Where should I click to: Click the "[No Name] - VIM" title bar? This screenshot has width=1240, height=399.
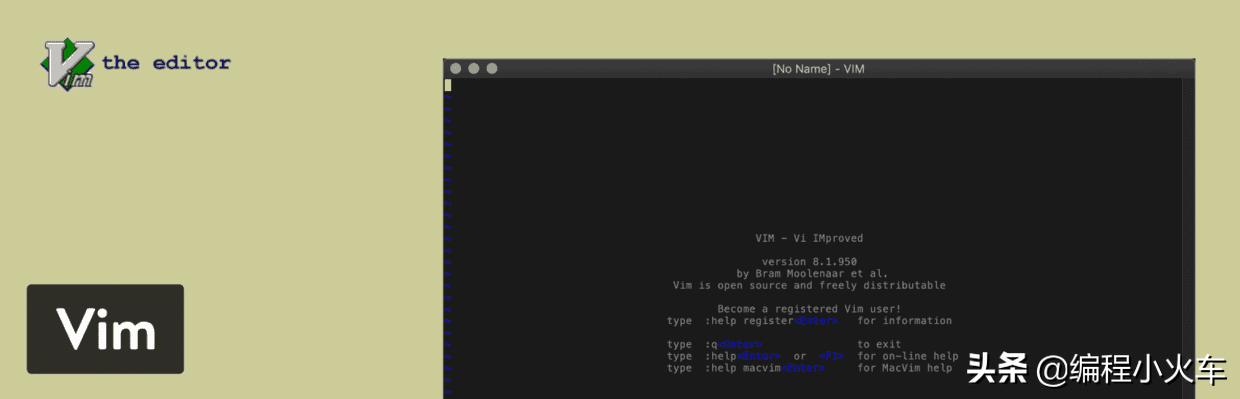818,69
